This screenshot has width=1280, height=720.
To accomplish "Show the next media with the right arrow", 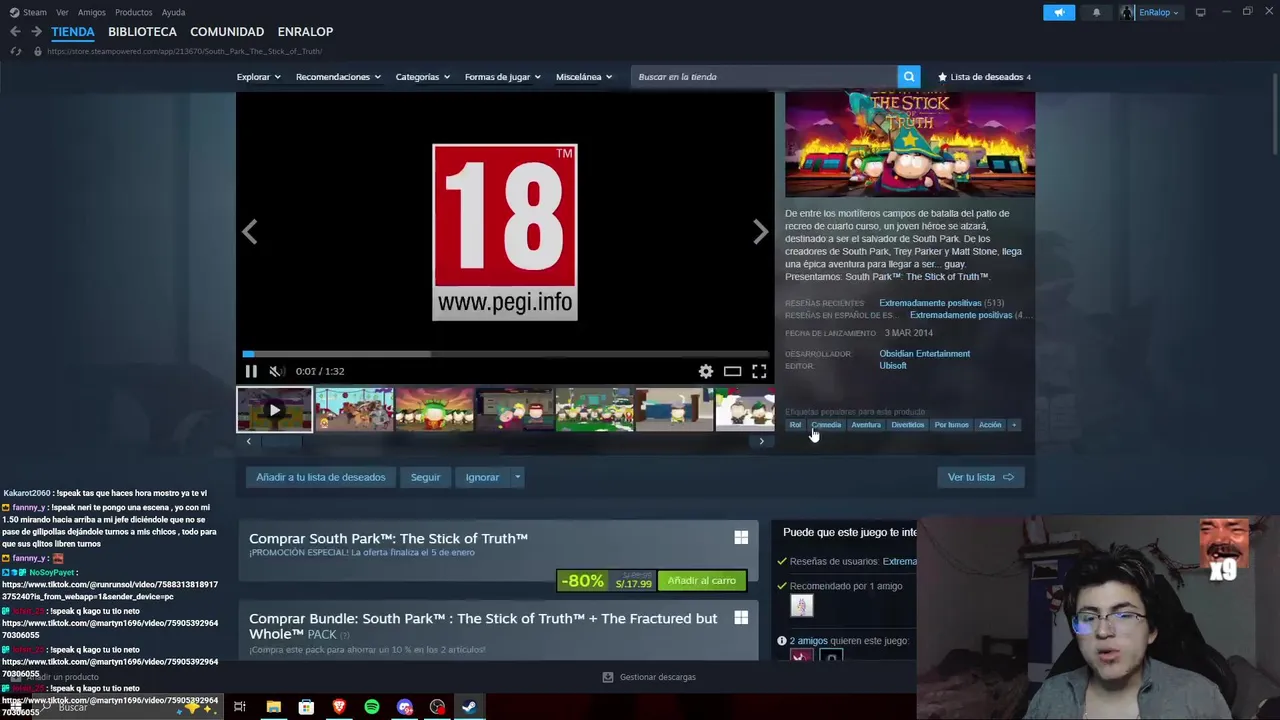I will (x=760, y=232).
